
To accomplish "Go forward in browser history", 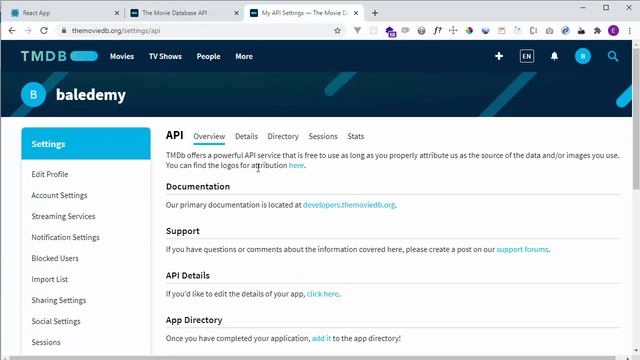I will (x=28, y=31).
